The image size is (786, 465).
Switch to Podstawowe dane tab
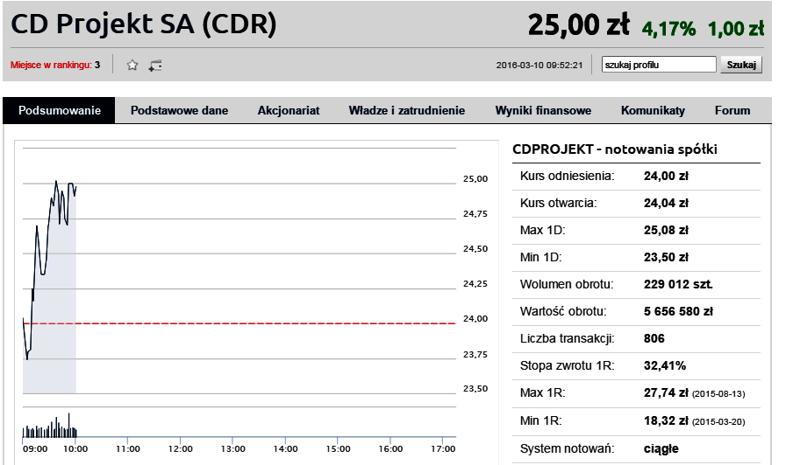click(179, 110)
